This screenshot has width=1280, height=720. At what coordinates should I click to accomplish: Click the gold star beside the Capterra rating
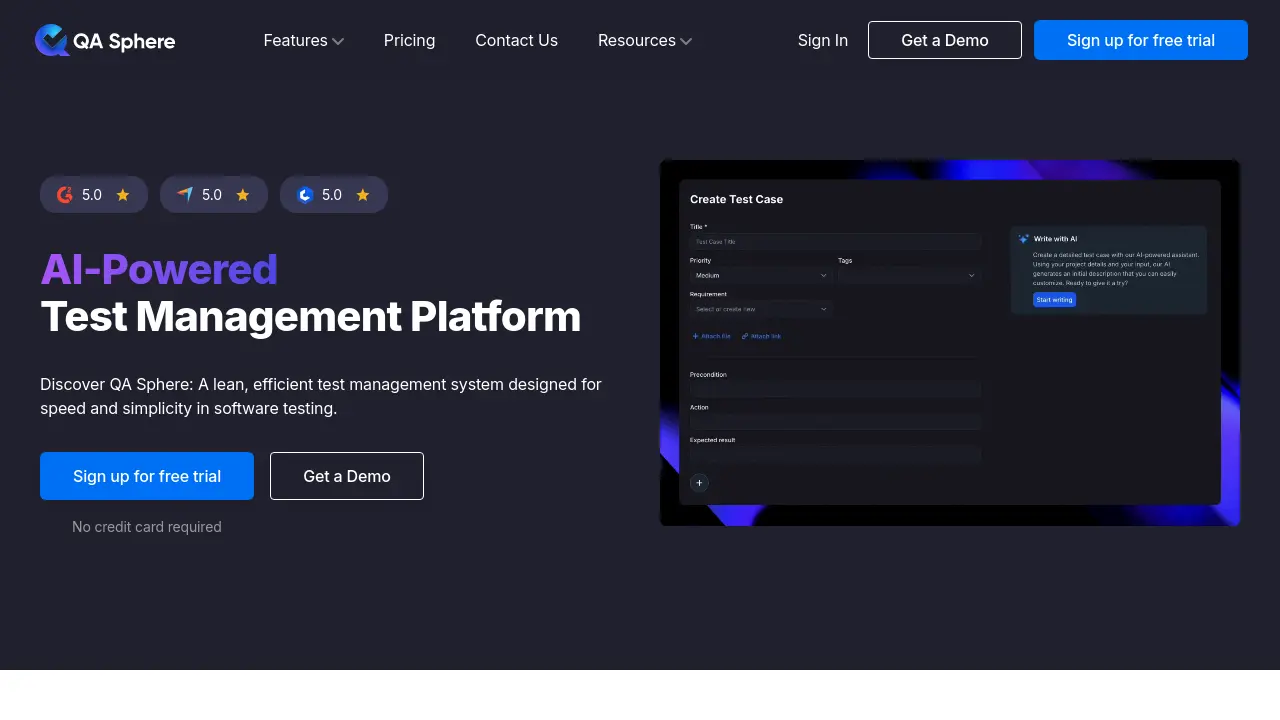(243, 195)
